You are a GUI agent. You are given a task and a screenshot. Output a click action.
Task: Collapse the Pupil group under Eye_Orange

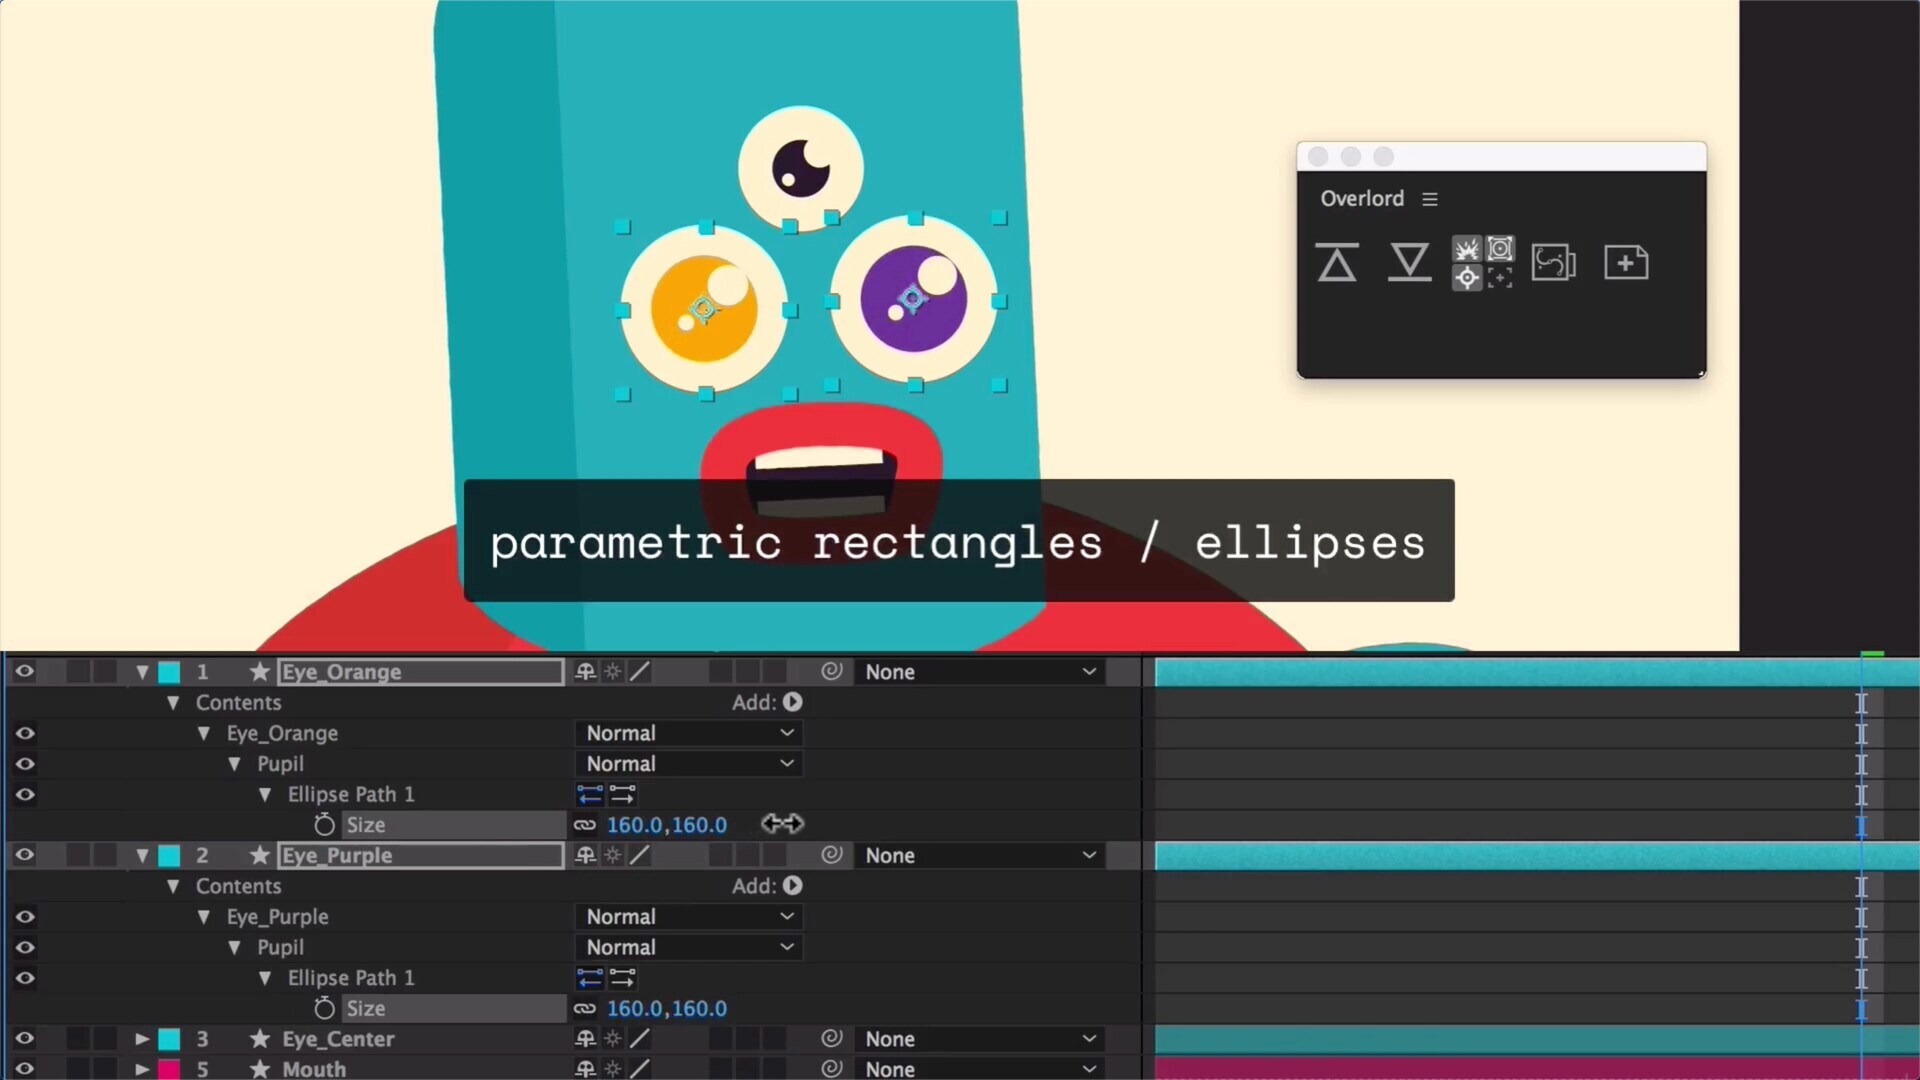point(234,764)
